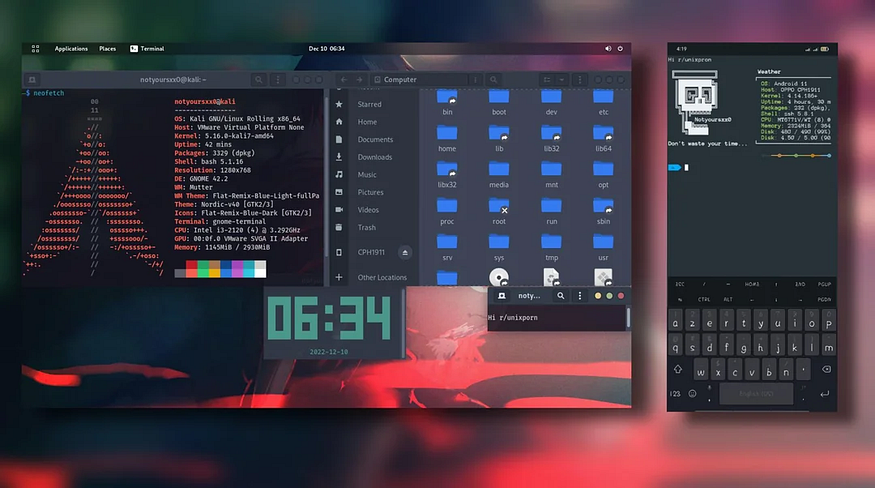Open the root folder
Viewport: 875px width, 488px height.
[x=499, y=211]
